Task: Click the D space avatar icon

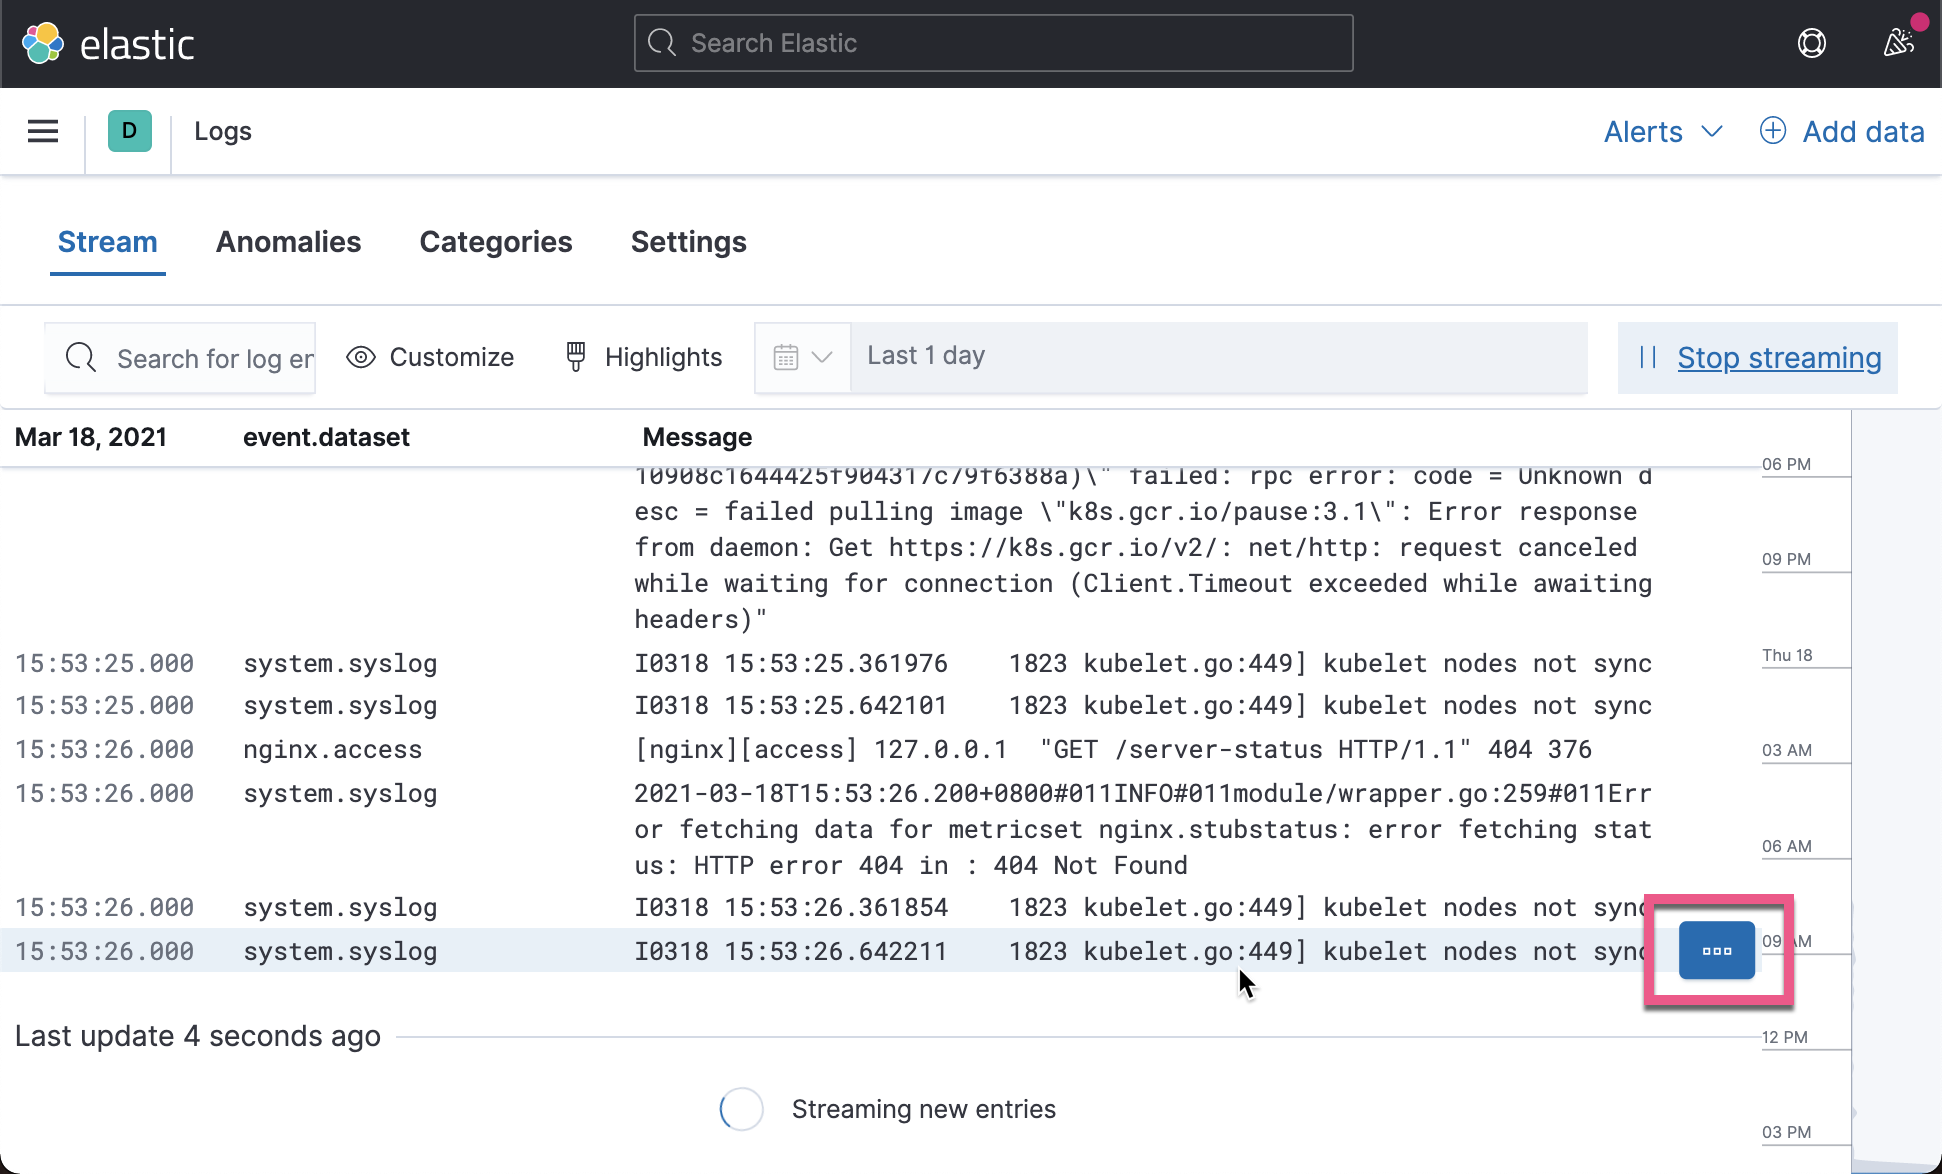Action: (x=128, y=131)
